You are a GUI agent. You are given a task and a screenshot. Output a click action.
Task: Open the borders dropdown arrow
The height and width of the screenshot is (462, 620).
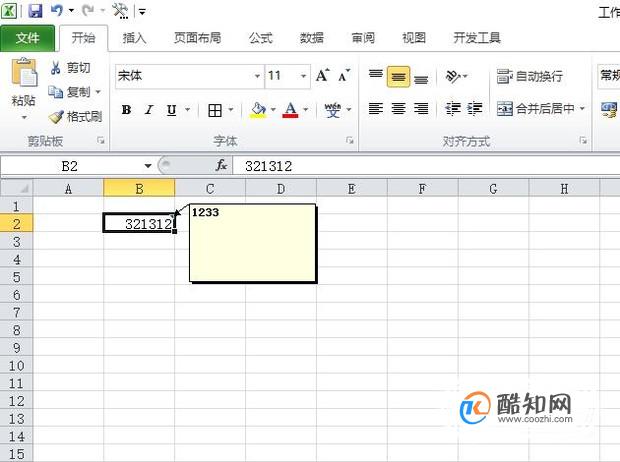pos(231,110)
